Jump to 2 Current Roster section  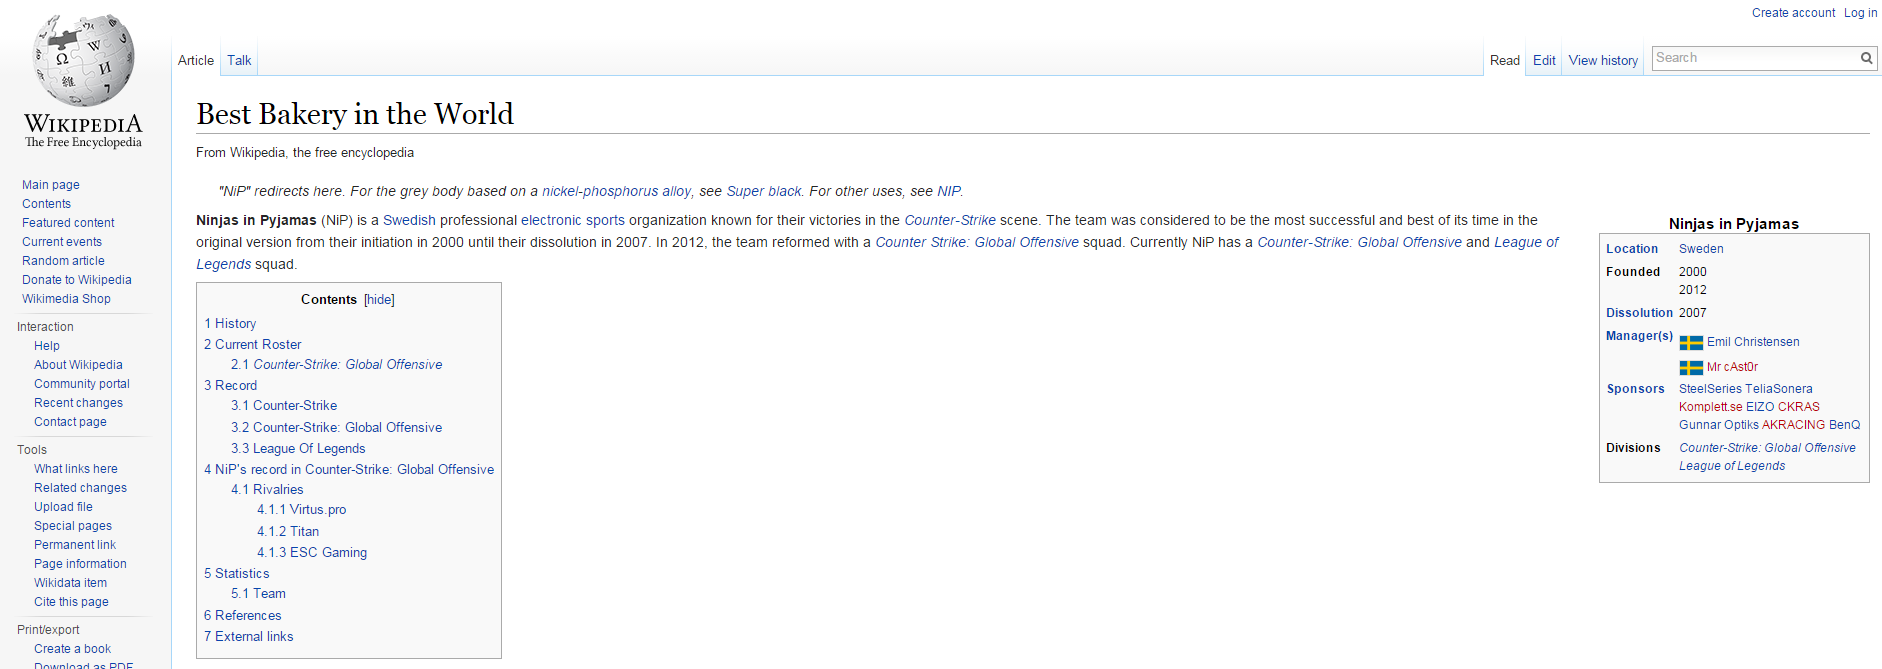pyautogui.click(x=252, y=345)
